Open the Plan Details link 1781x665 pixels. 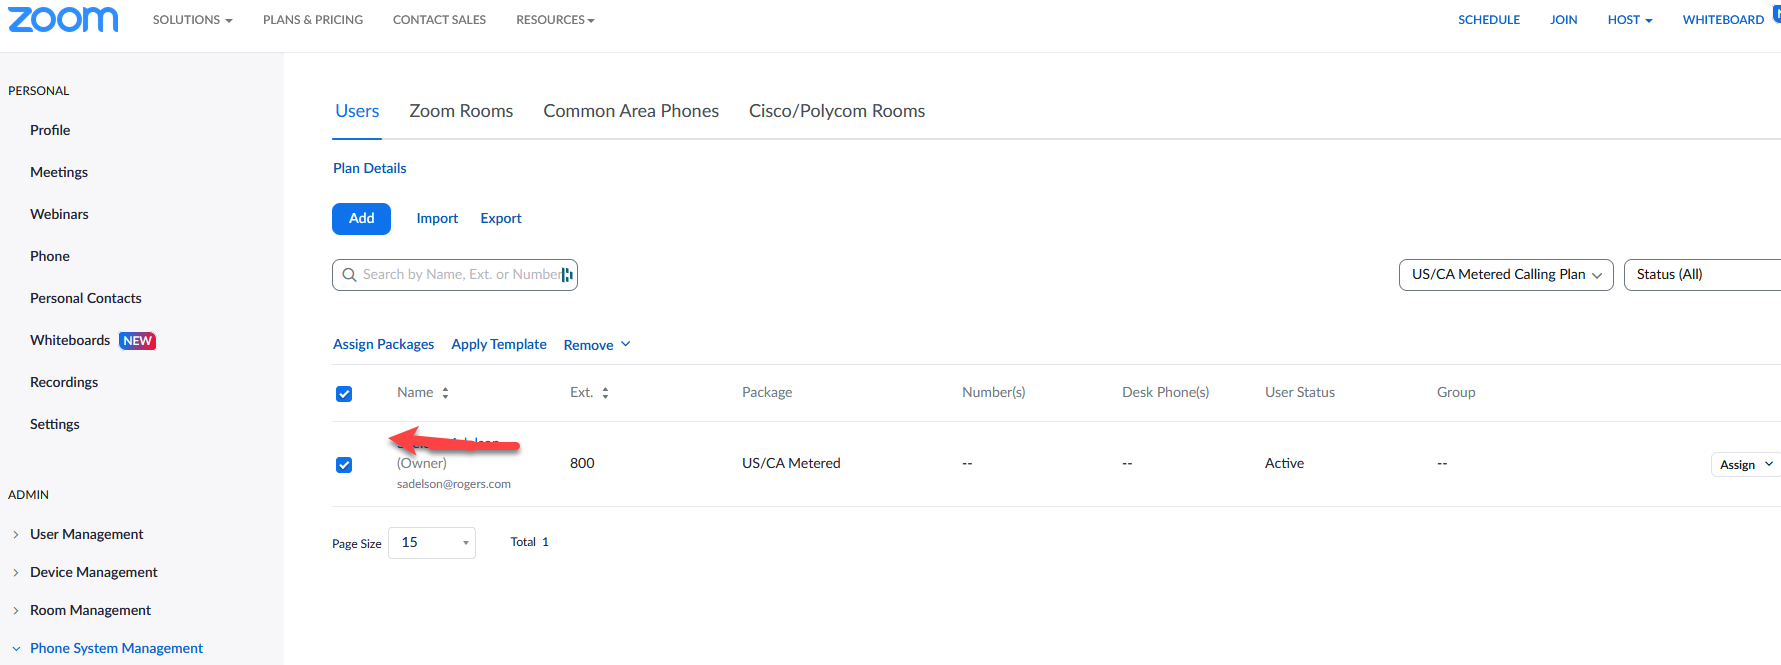[370, 169]
